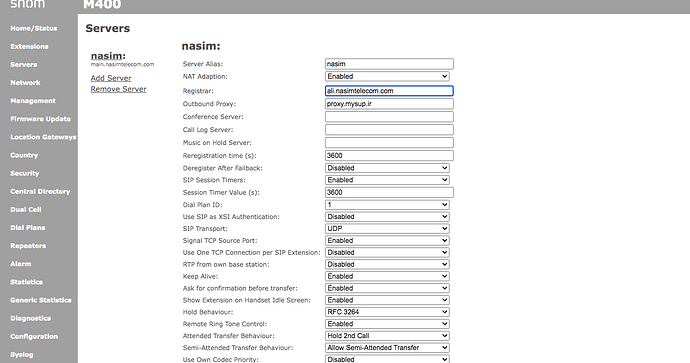Open Attended Transfer Behaviour dropdown
Image resolution: width=690 pixels, height=363 pixels.
point(387,335)
